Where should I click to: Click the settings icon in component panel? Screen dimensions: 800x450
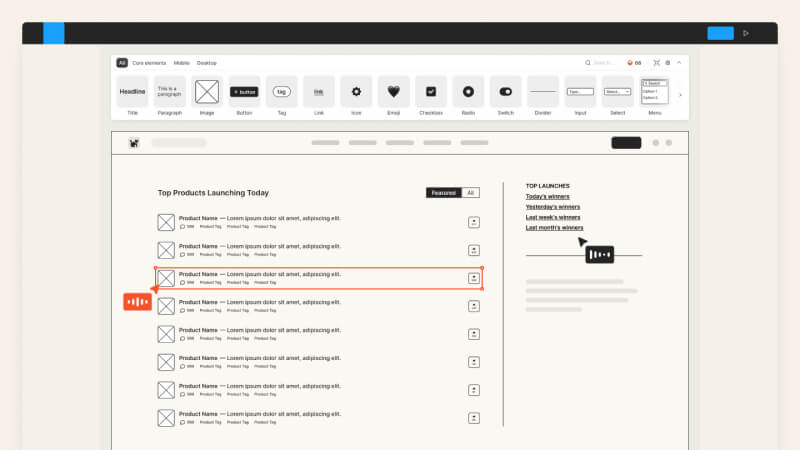point(668,63)
